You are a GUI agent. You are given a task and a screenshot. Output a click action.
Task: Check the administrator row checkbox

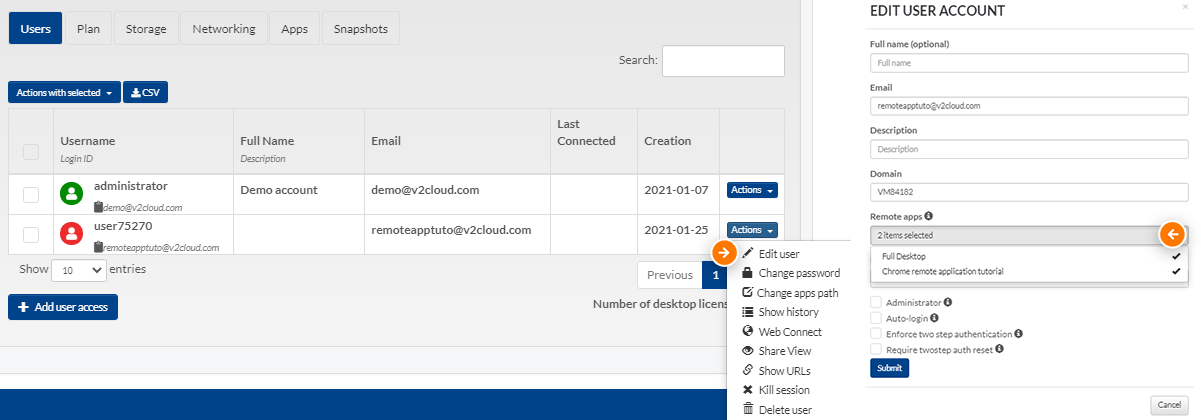pyautogui.click(x=31, y=194)
